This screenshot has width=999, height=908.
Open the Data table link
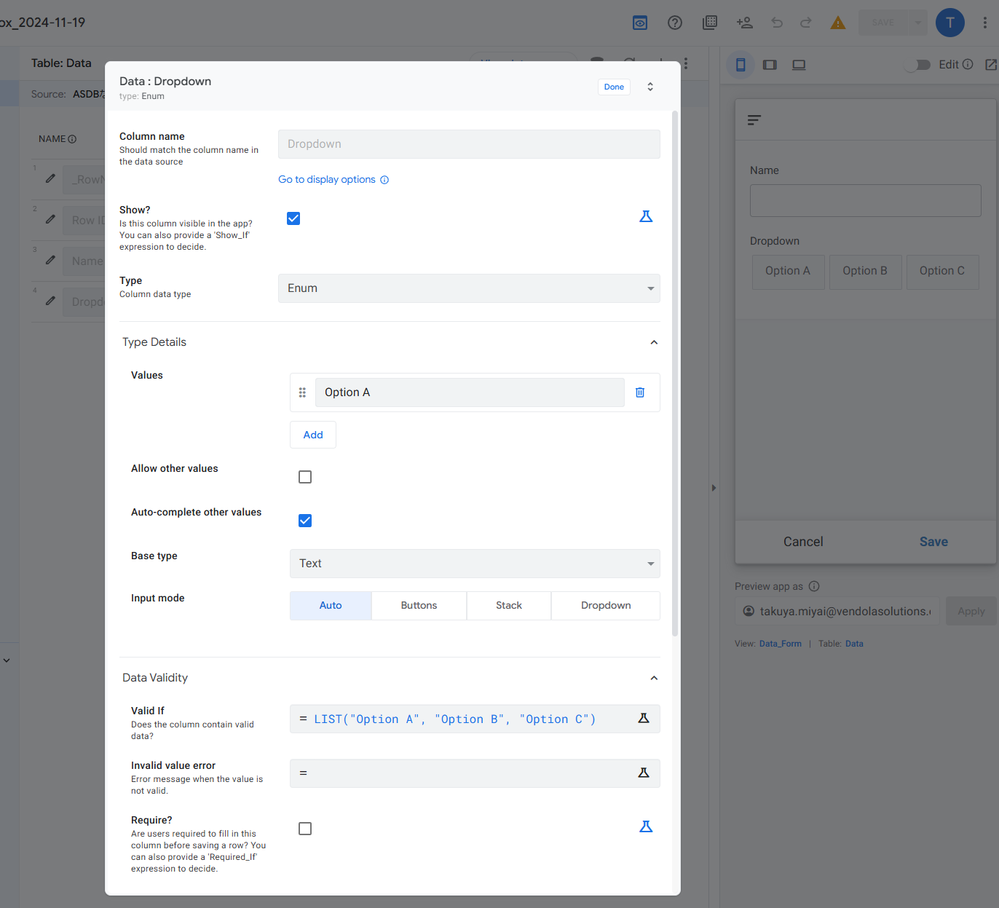click(x=854, y=644)
